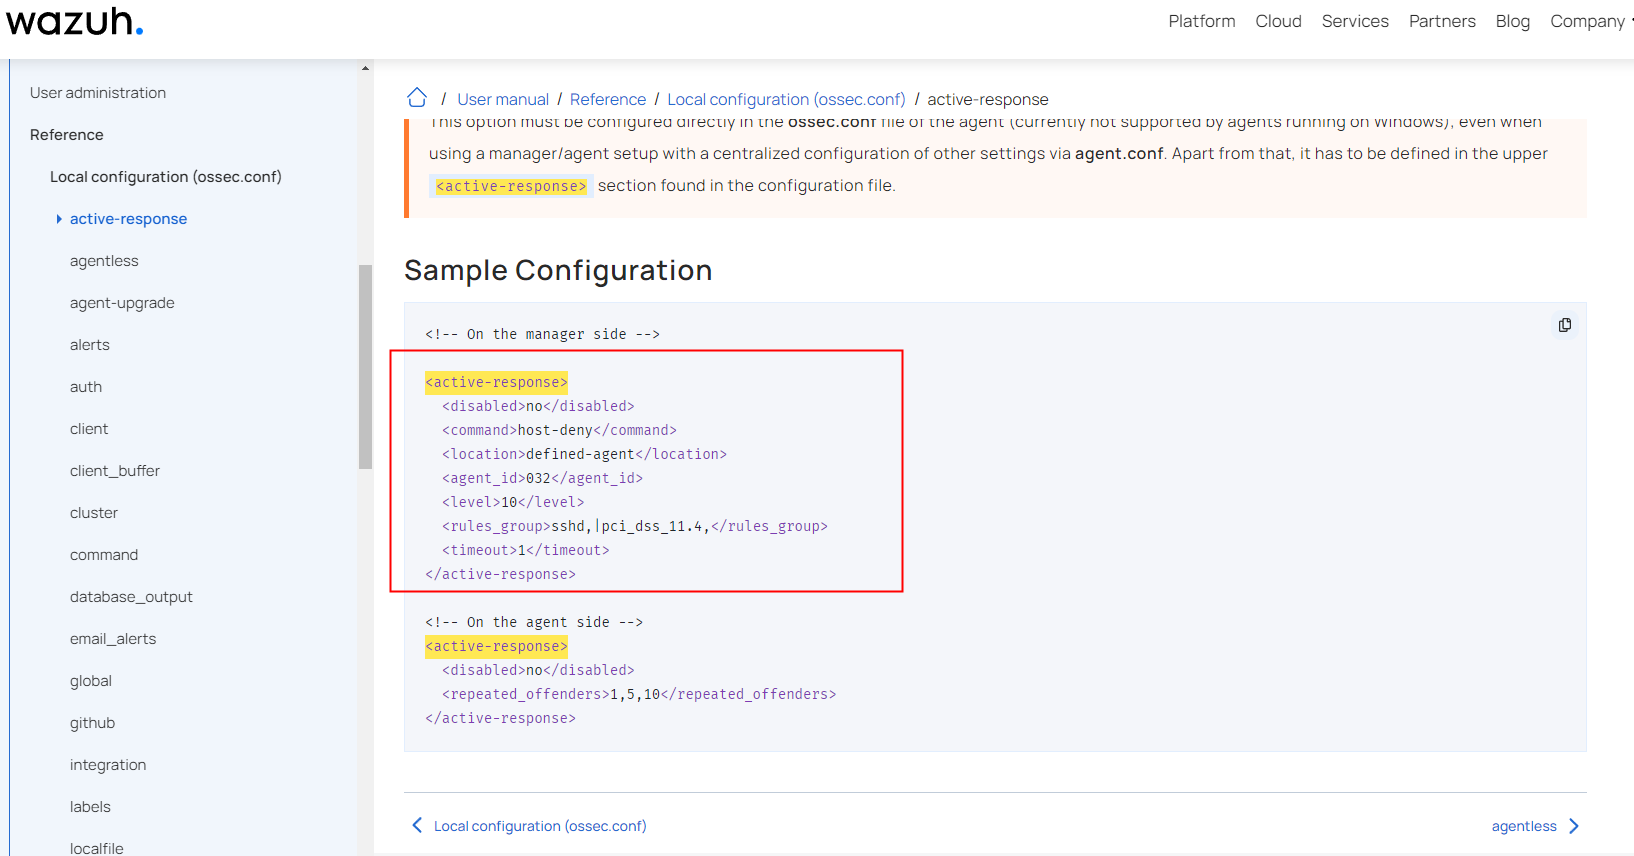Go to previous page Local configuration link
Viewport: 1634px width, 856px height.
click(x=540, y=826)
